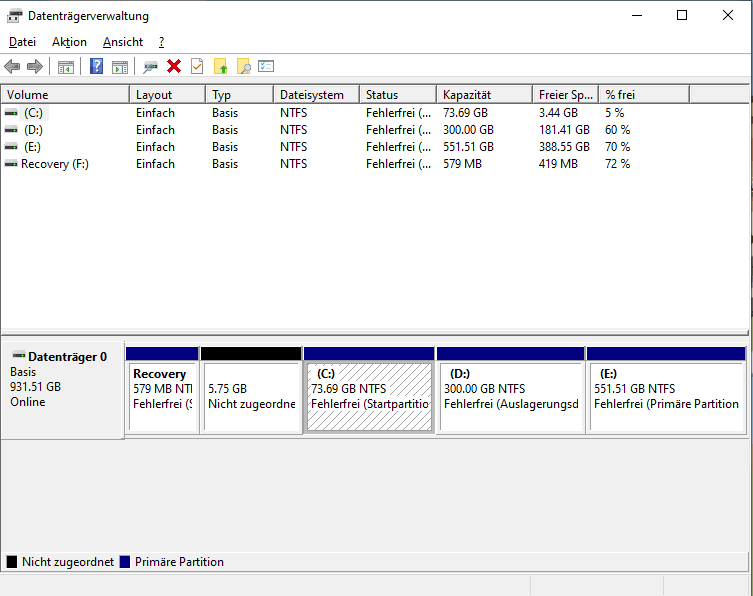This screenshot has height=596, width=753.
Task: Click the connect drive settings icon
Action: (x=150, y=67)
